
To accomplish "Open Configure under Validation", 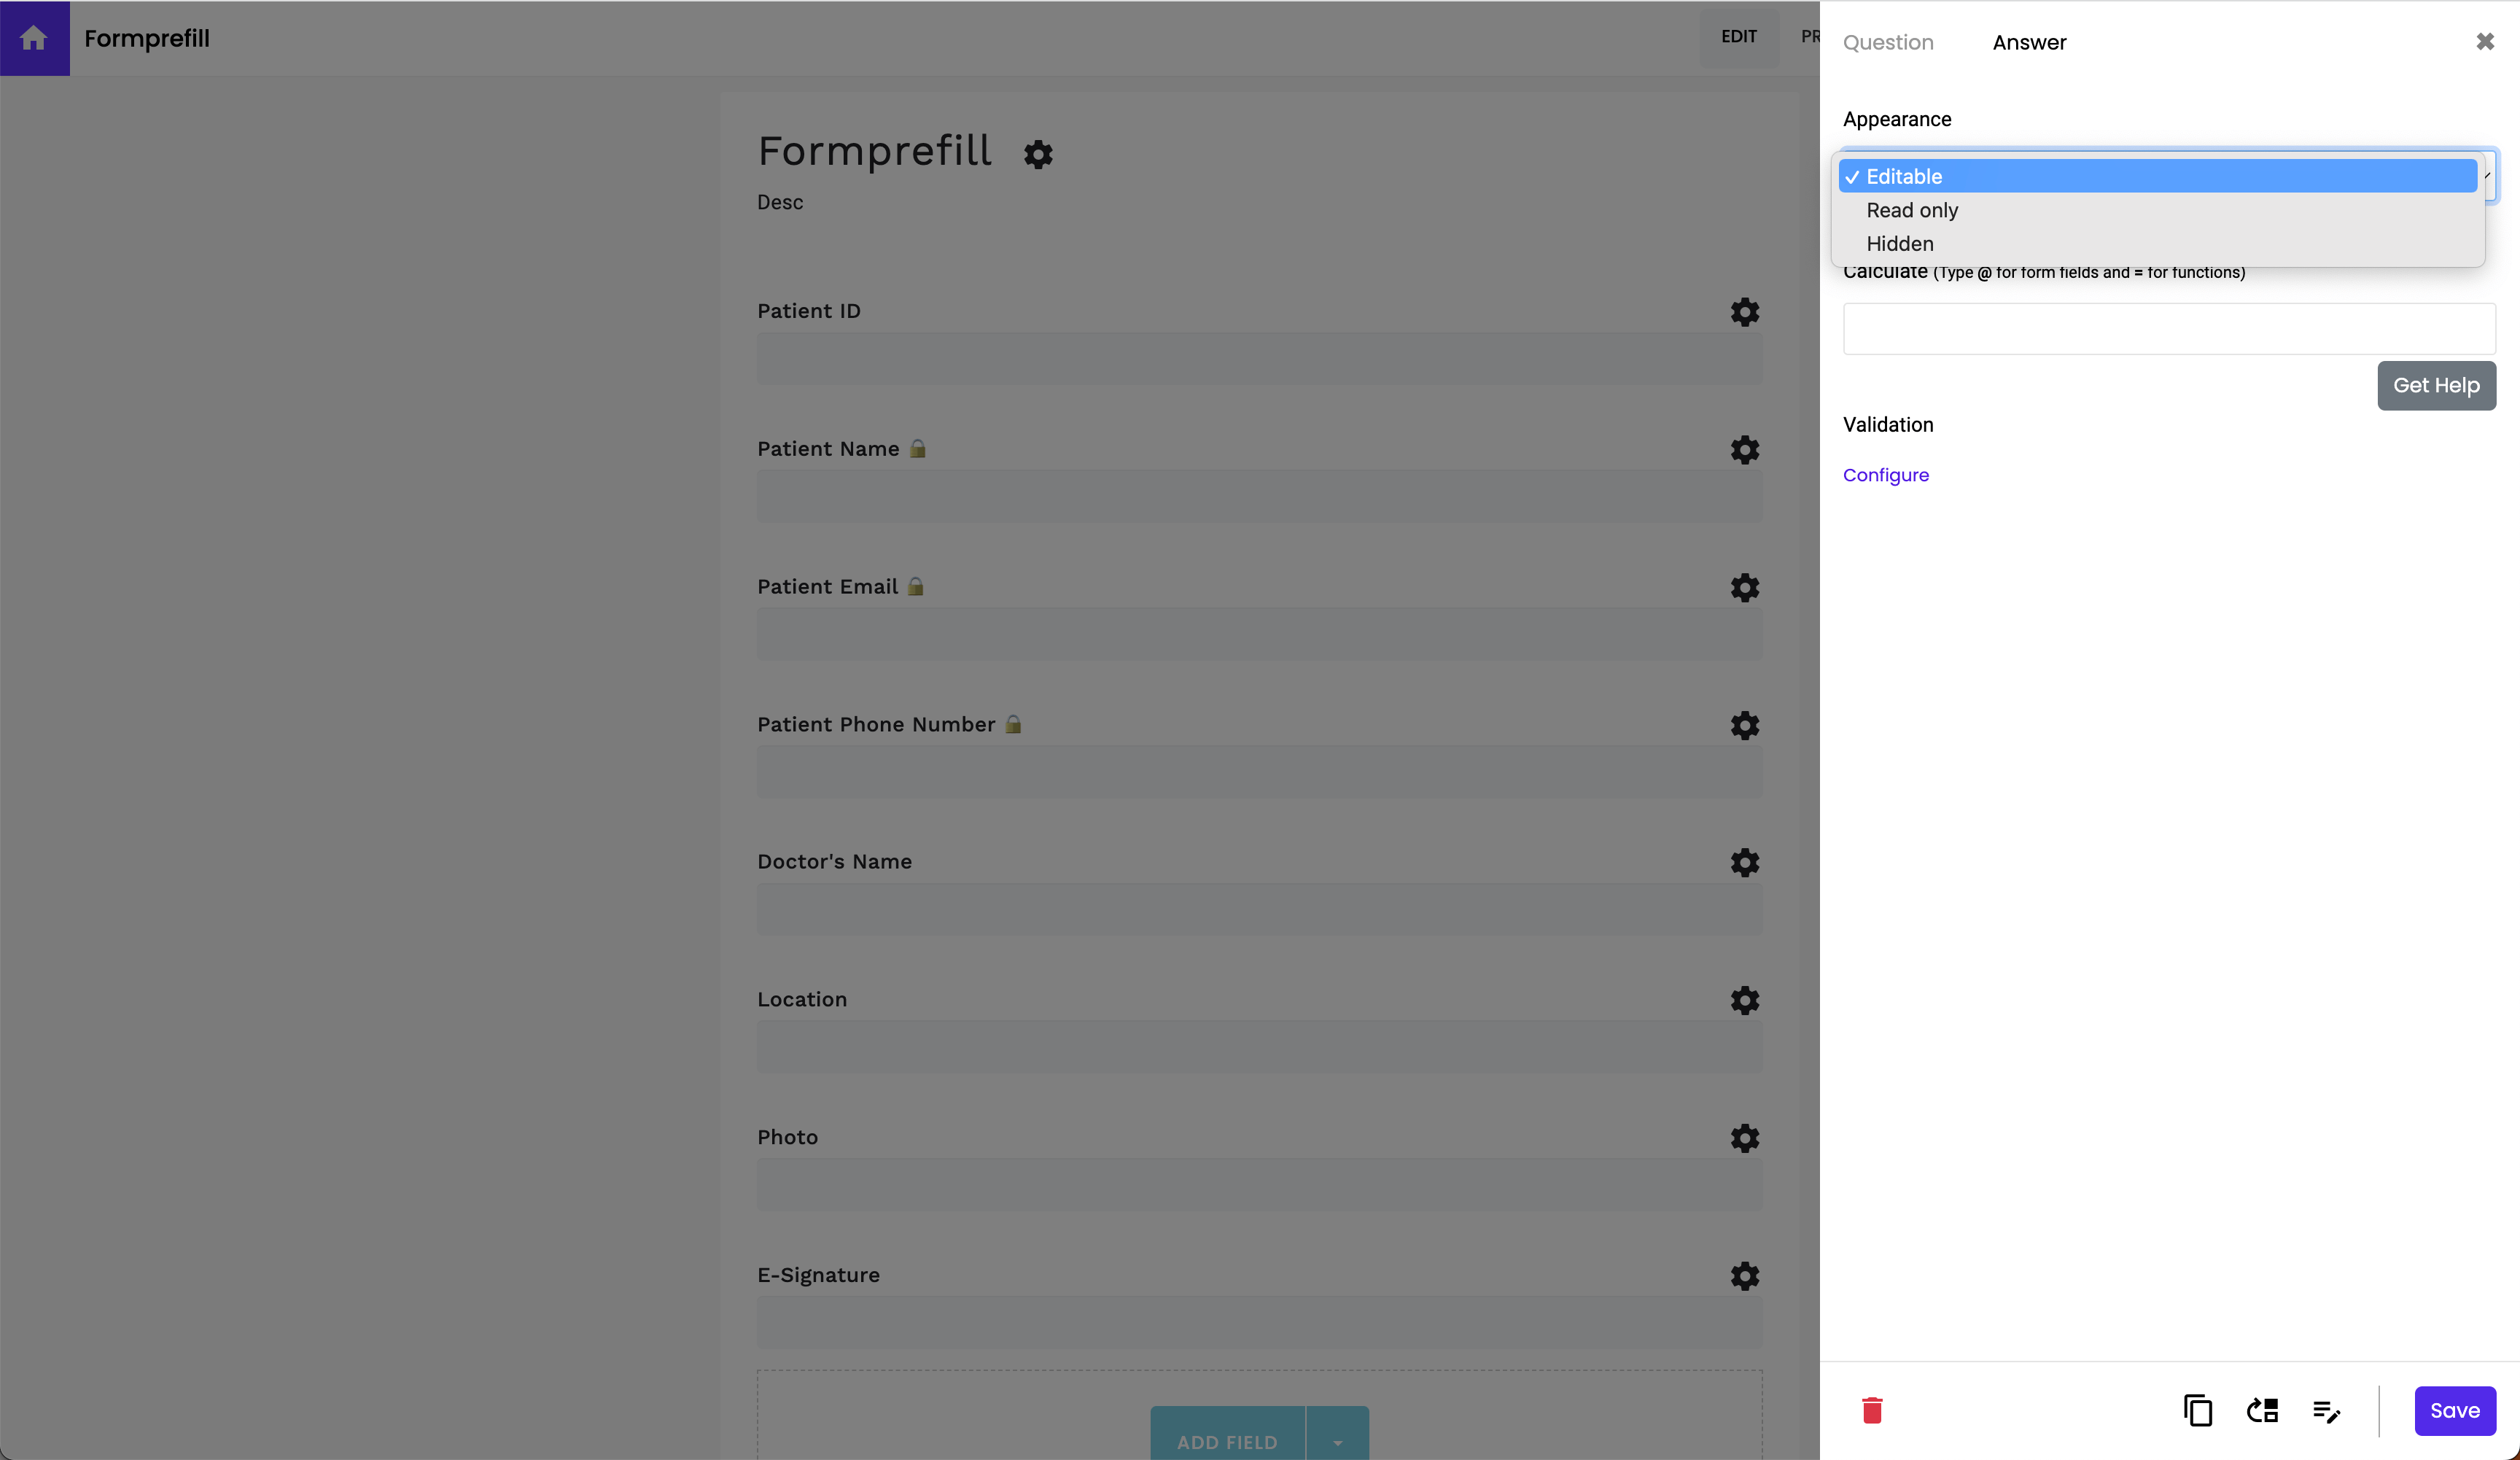I will click(1886, 475).
